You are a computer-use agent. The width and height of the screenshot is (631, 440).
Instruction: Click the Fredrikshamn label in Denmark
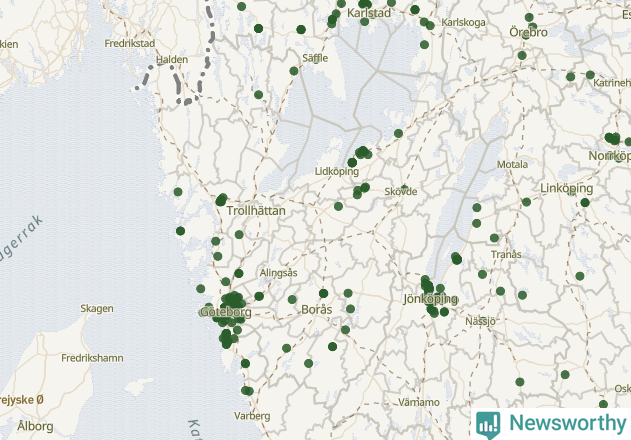92,358
